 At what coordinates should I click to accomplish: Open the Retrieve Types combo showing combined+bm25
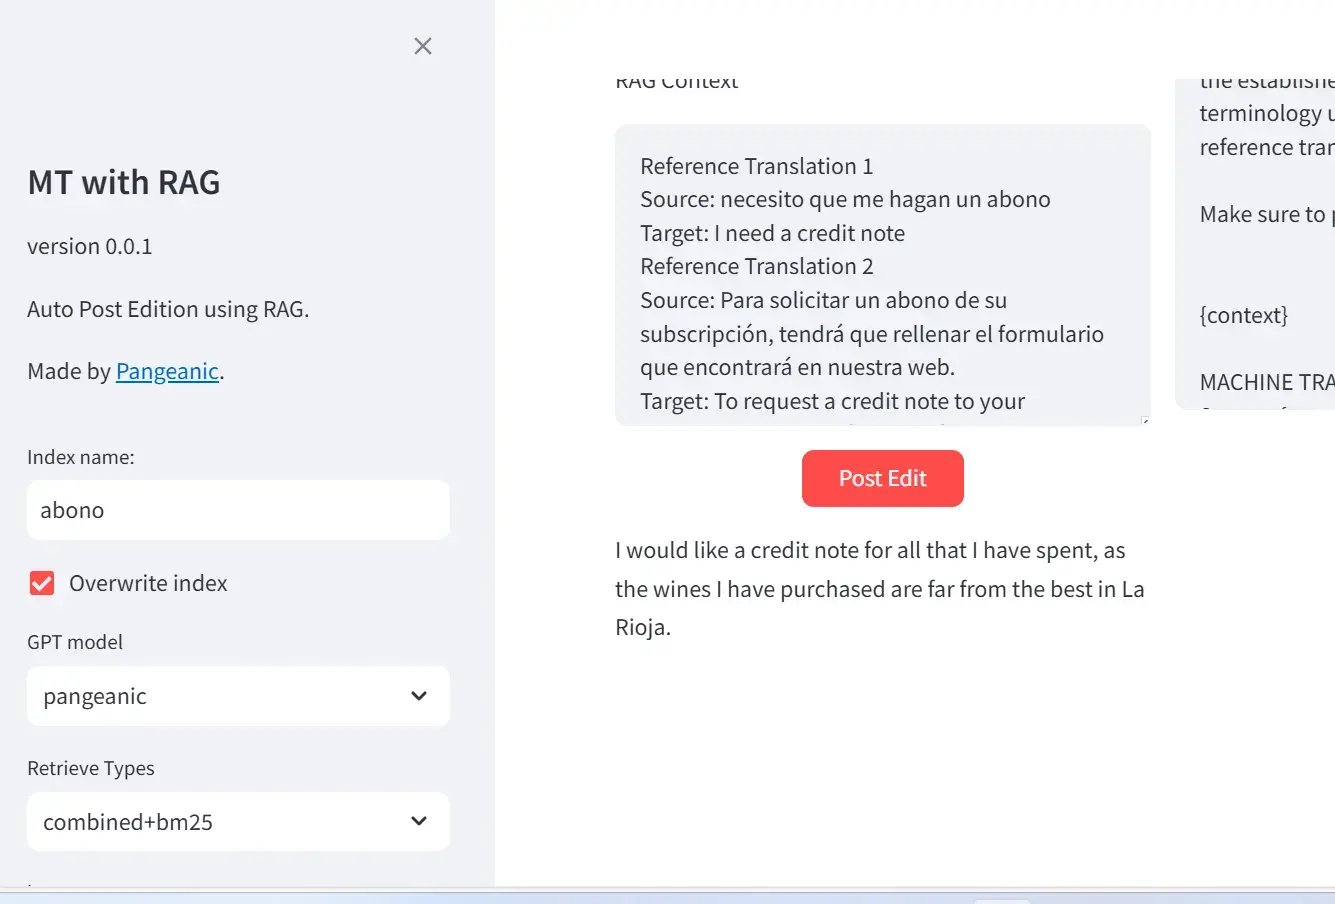238,821
